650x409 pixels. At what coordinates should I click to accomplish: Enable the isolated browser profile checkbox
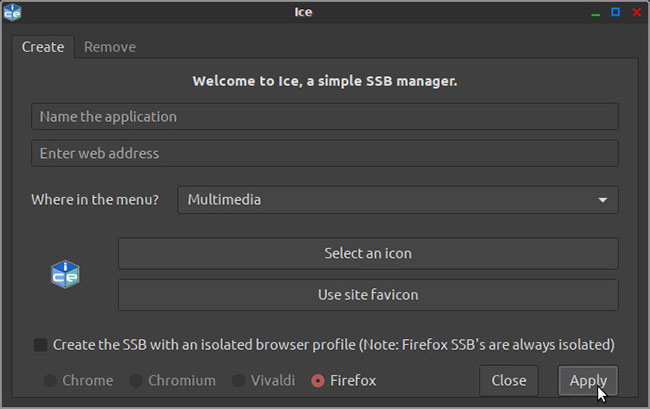pos(41,345)
